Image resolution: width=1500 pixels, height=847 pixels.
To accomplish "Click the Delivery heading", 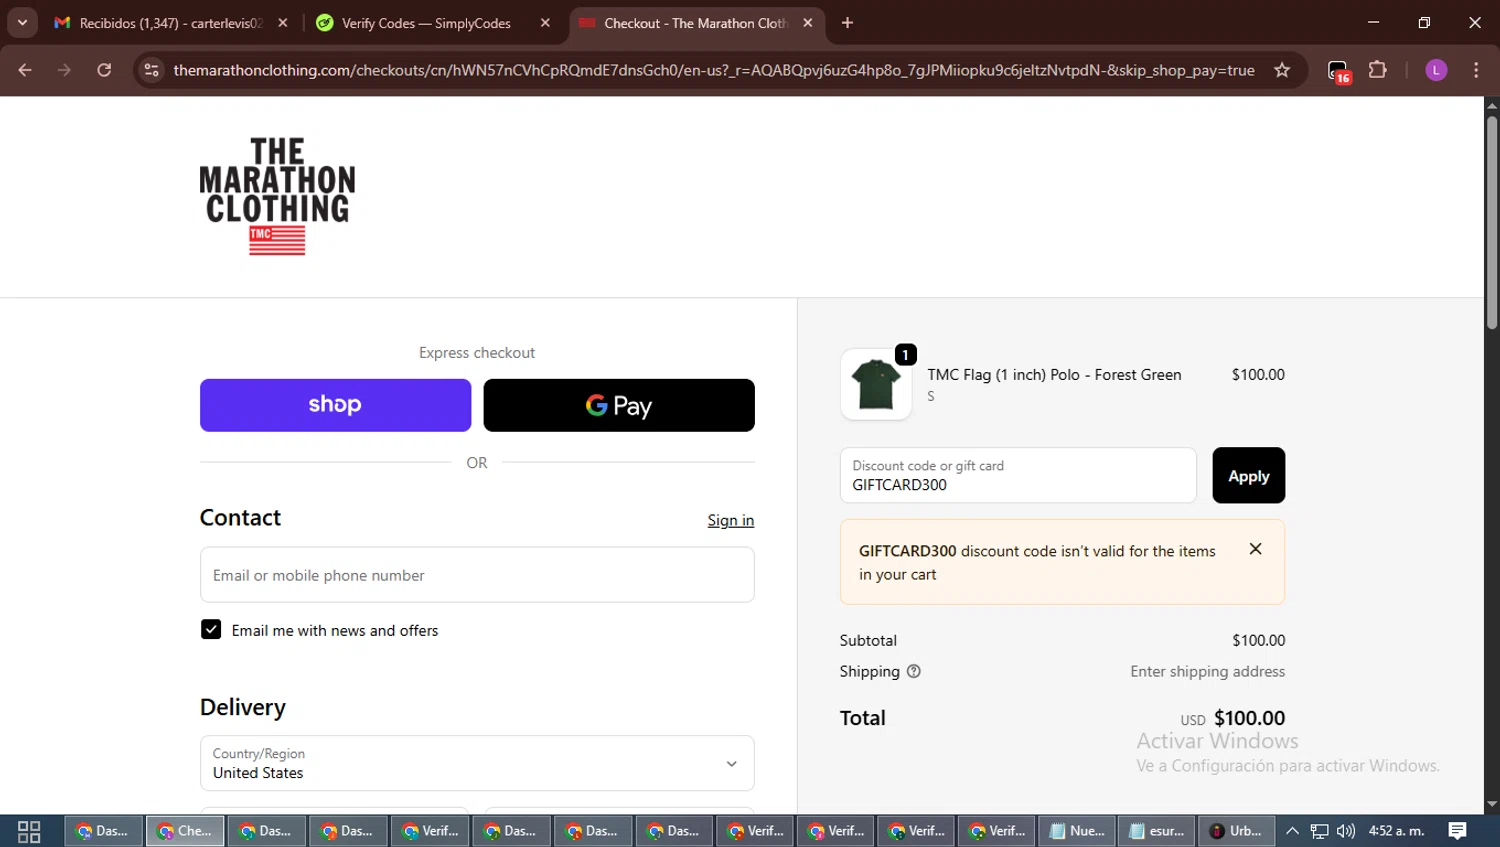I will coord(243,708).
